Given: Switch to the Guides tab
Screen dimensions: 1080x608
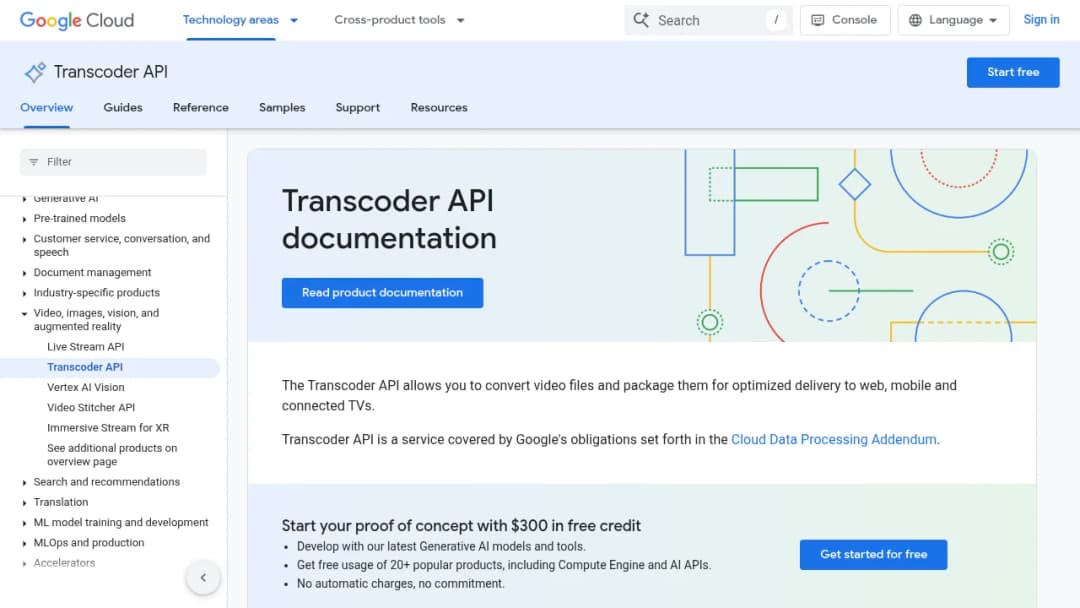Looking at the screenshot, I should click(123, 107).
